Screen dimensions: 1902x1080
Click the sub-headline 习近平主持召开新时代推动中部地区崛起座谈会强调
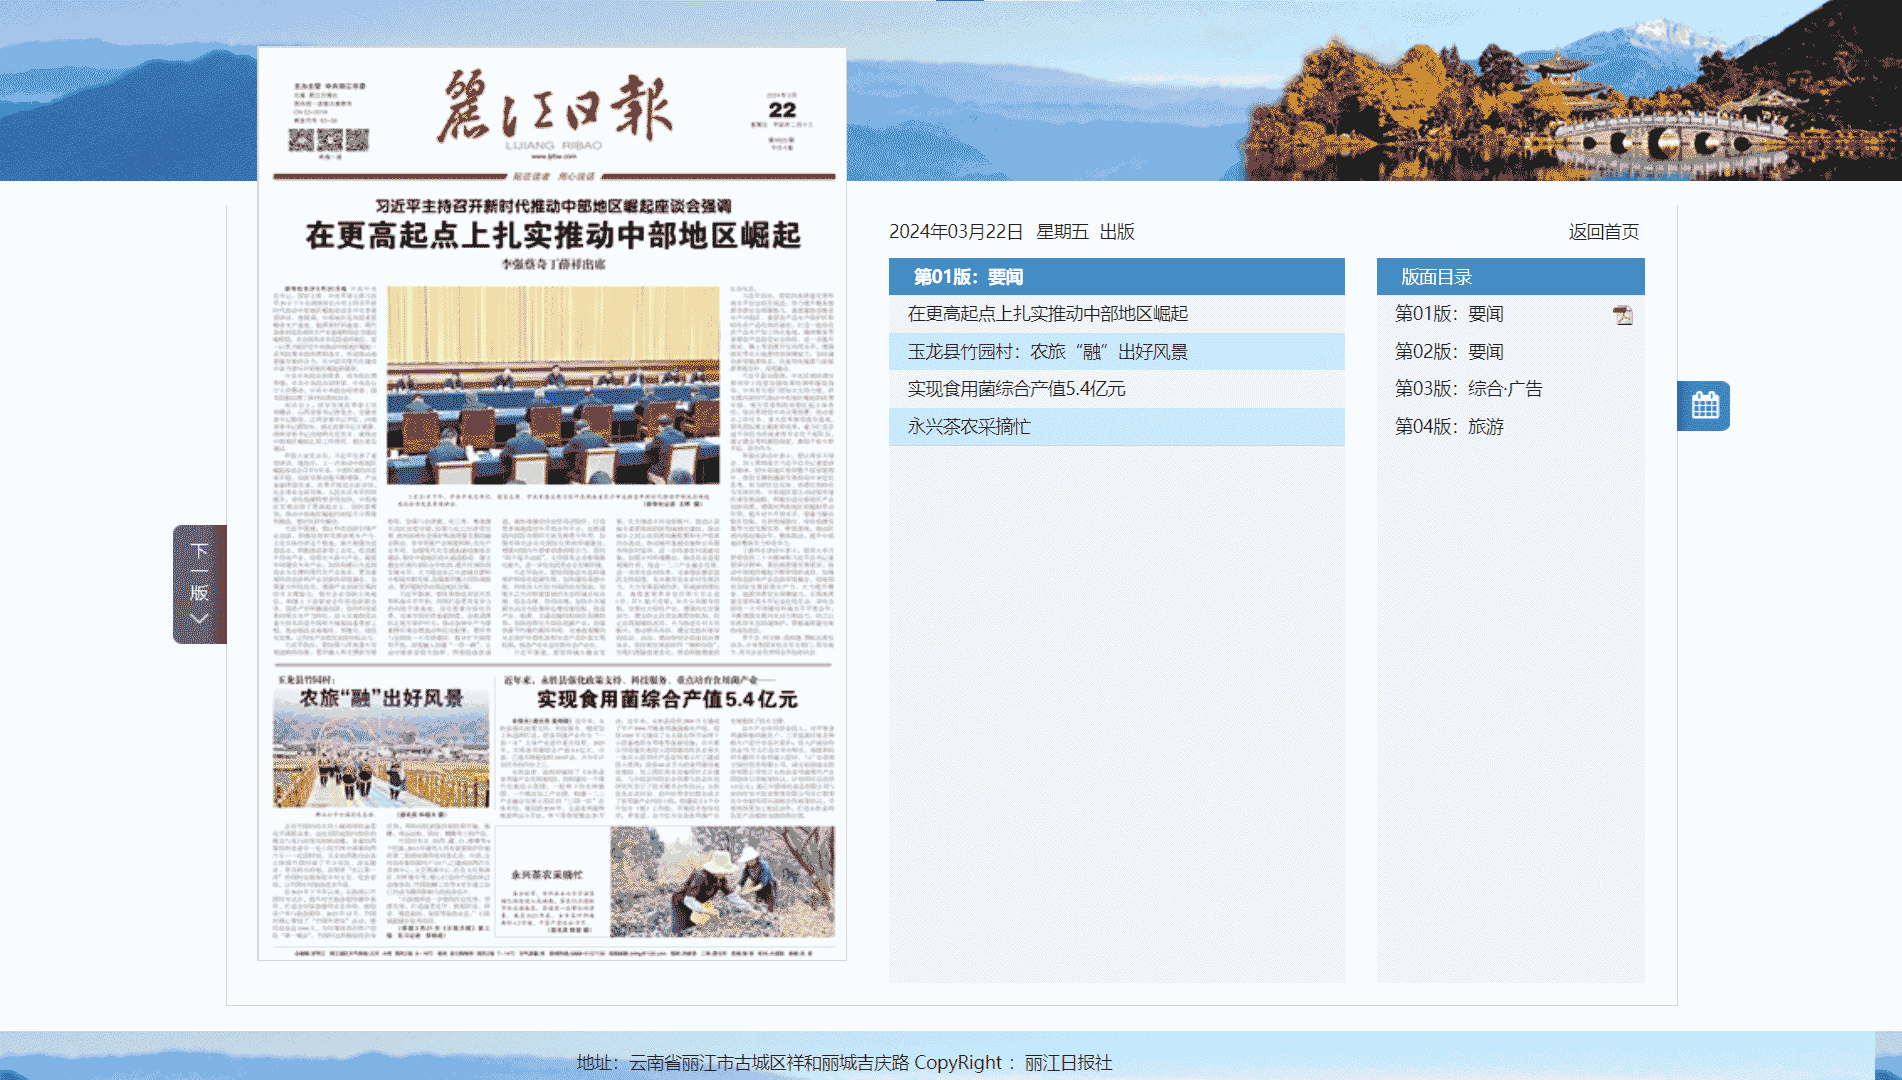pos(553,205)
